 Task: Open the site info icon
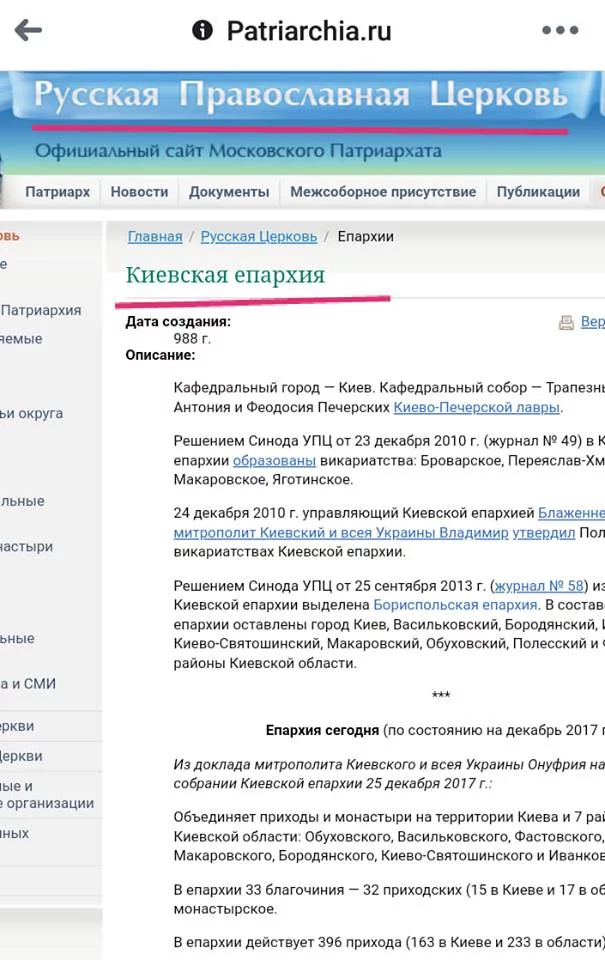[x=202, y=29]
